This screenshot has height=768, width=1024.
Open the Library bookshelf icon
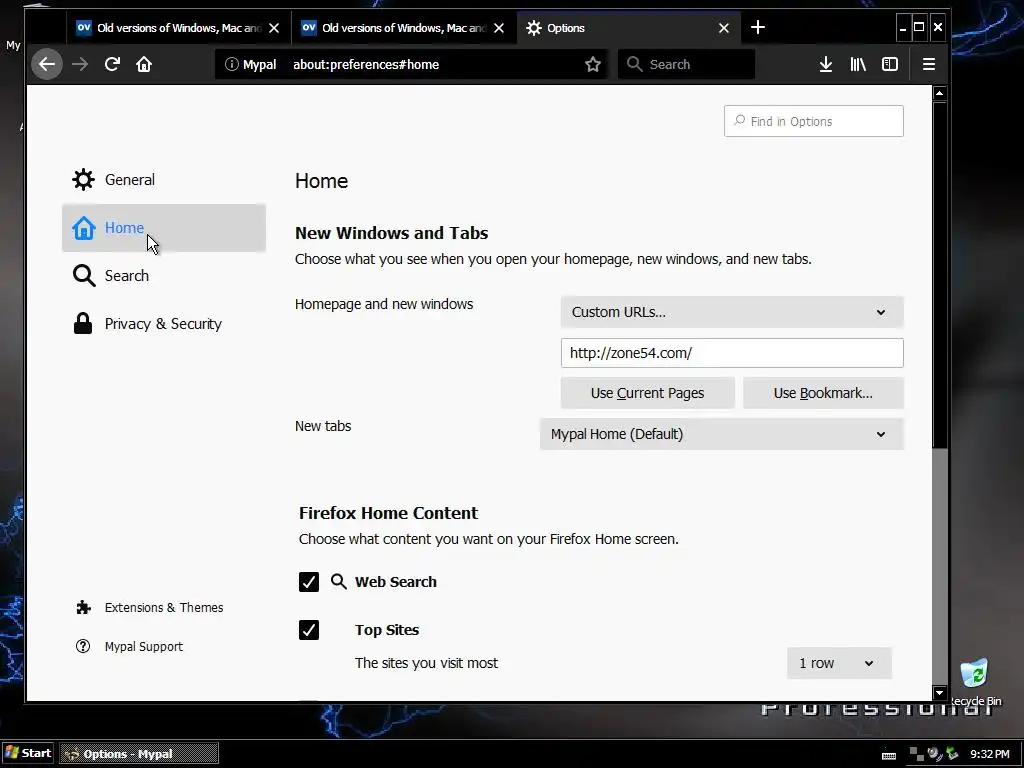pos(857,64)
